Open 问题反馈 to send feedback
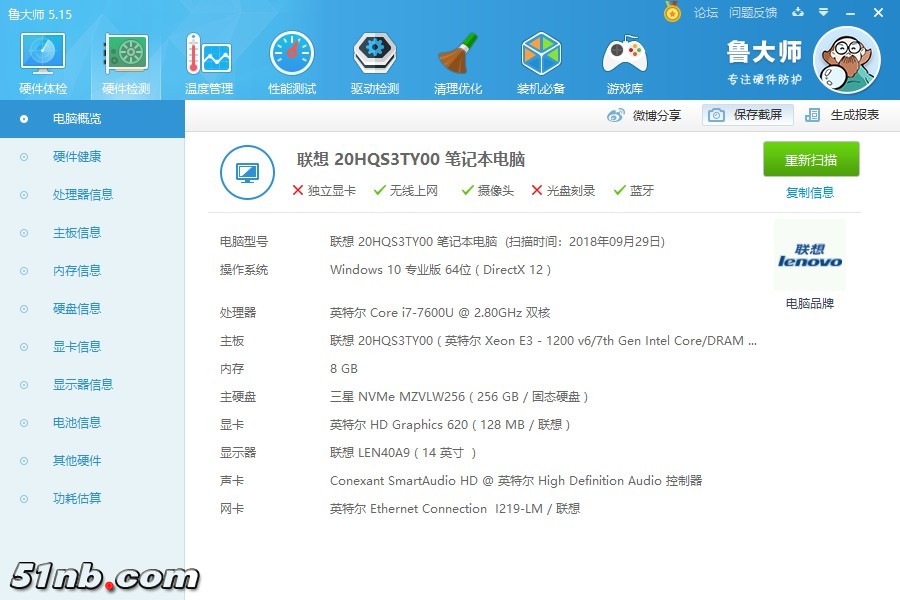This screenshot has height=600, width=900. click(751, 13)
